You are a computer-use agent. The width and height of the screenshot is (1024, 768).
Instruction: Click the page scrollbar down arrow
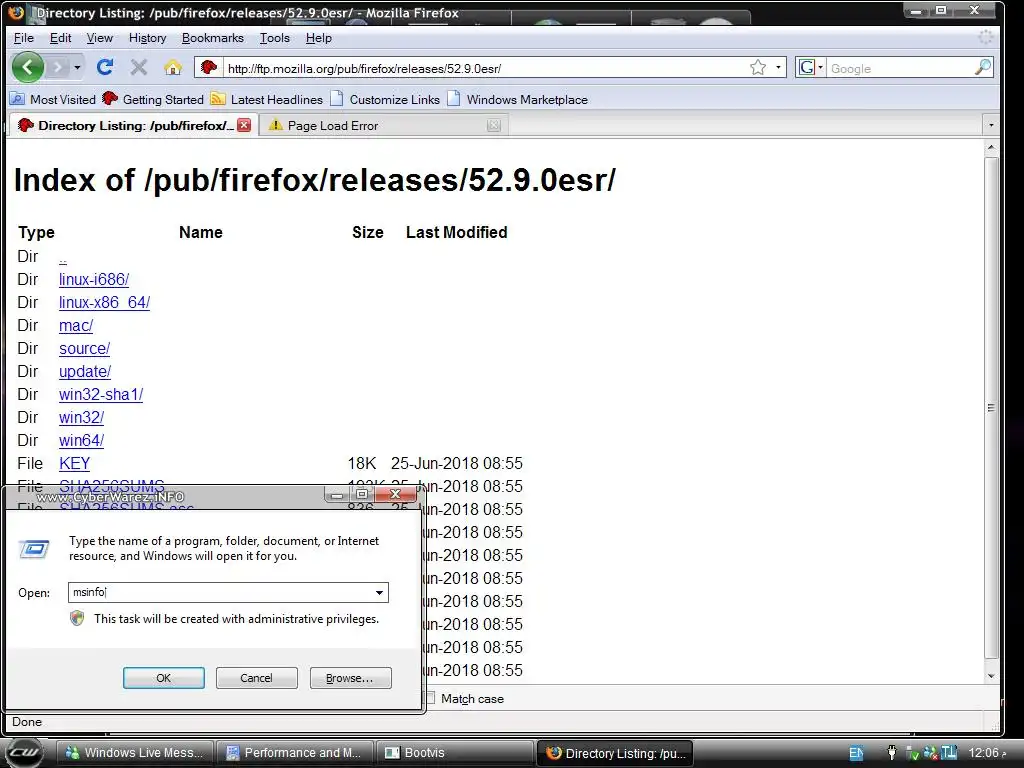point(991,676)
